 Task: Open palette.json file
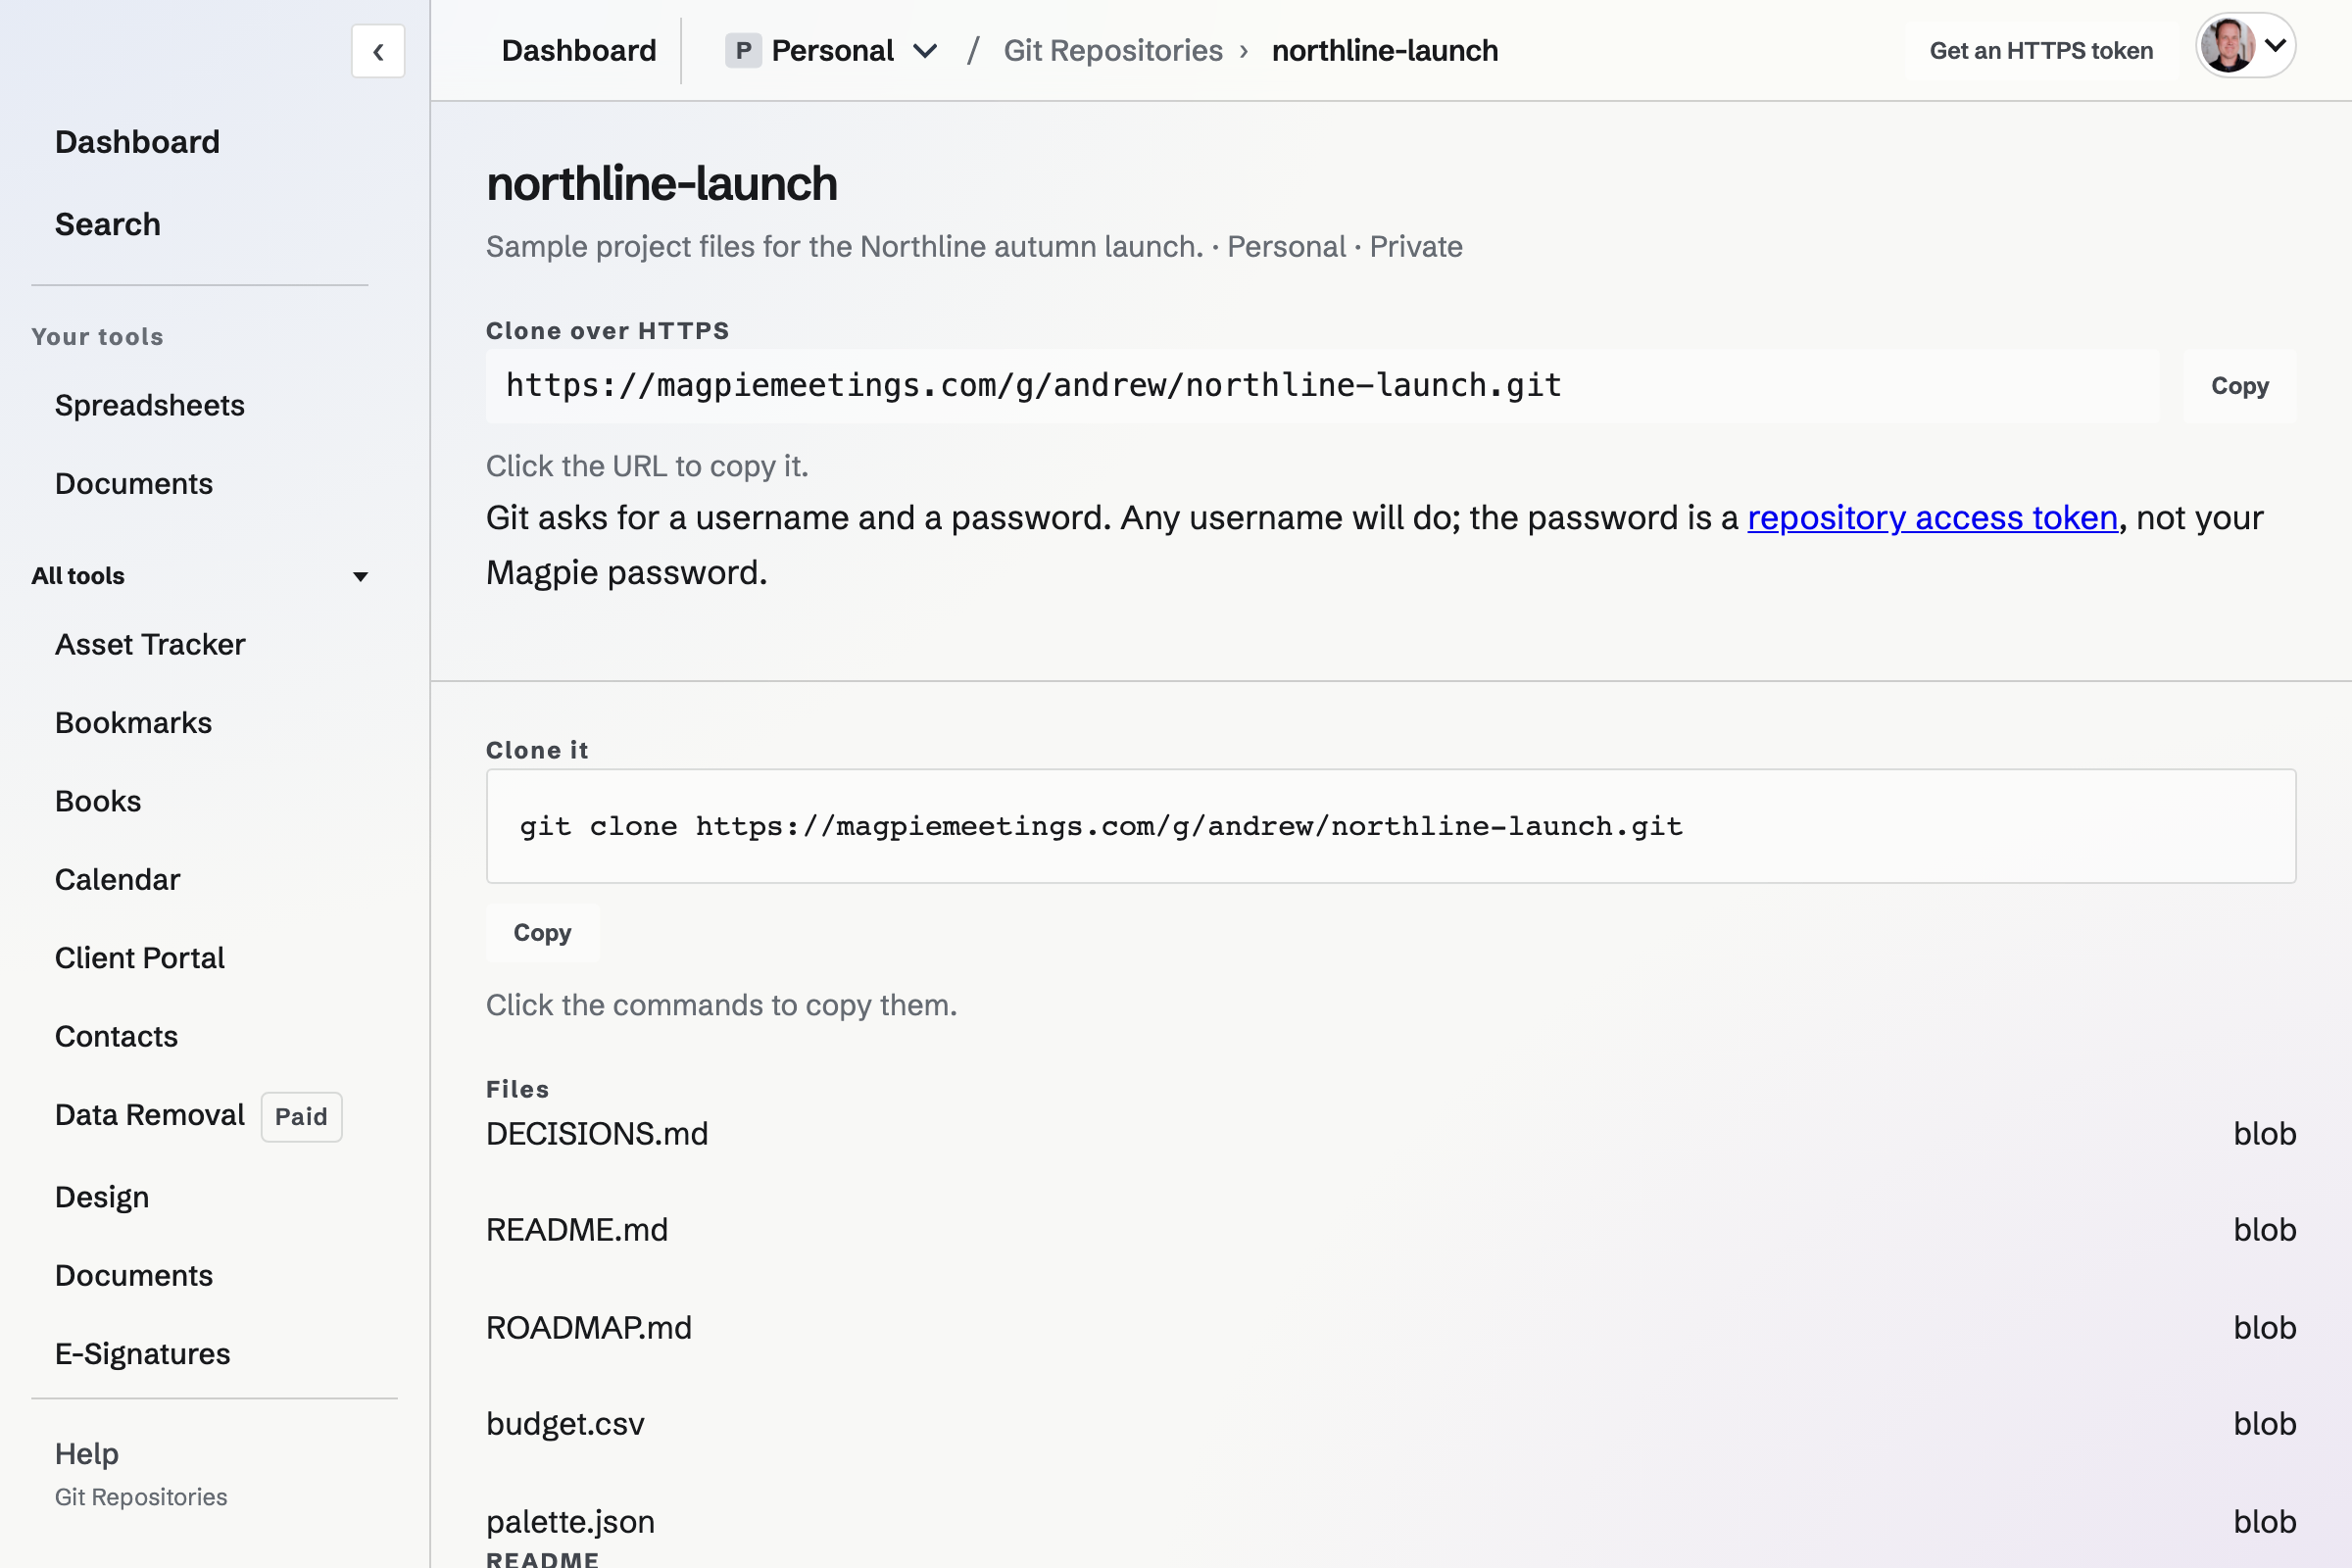pyautogui.click(x=570, y=1522)
